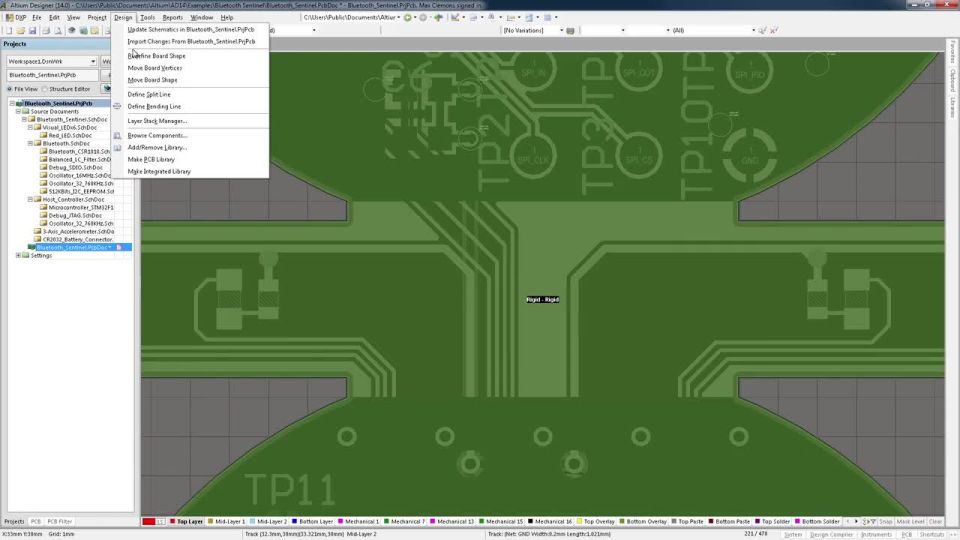Click the Design Compiler status bar button
Image resolution: width=960 pixels, height=540 pixels.
click(831, 534)
